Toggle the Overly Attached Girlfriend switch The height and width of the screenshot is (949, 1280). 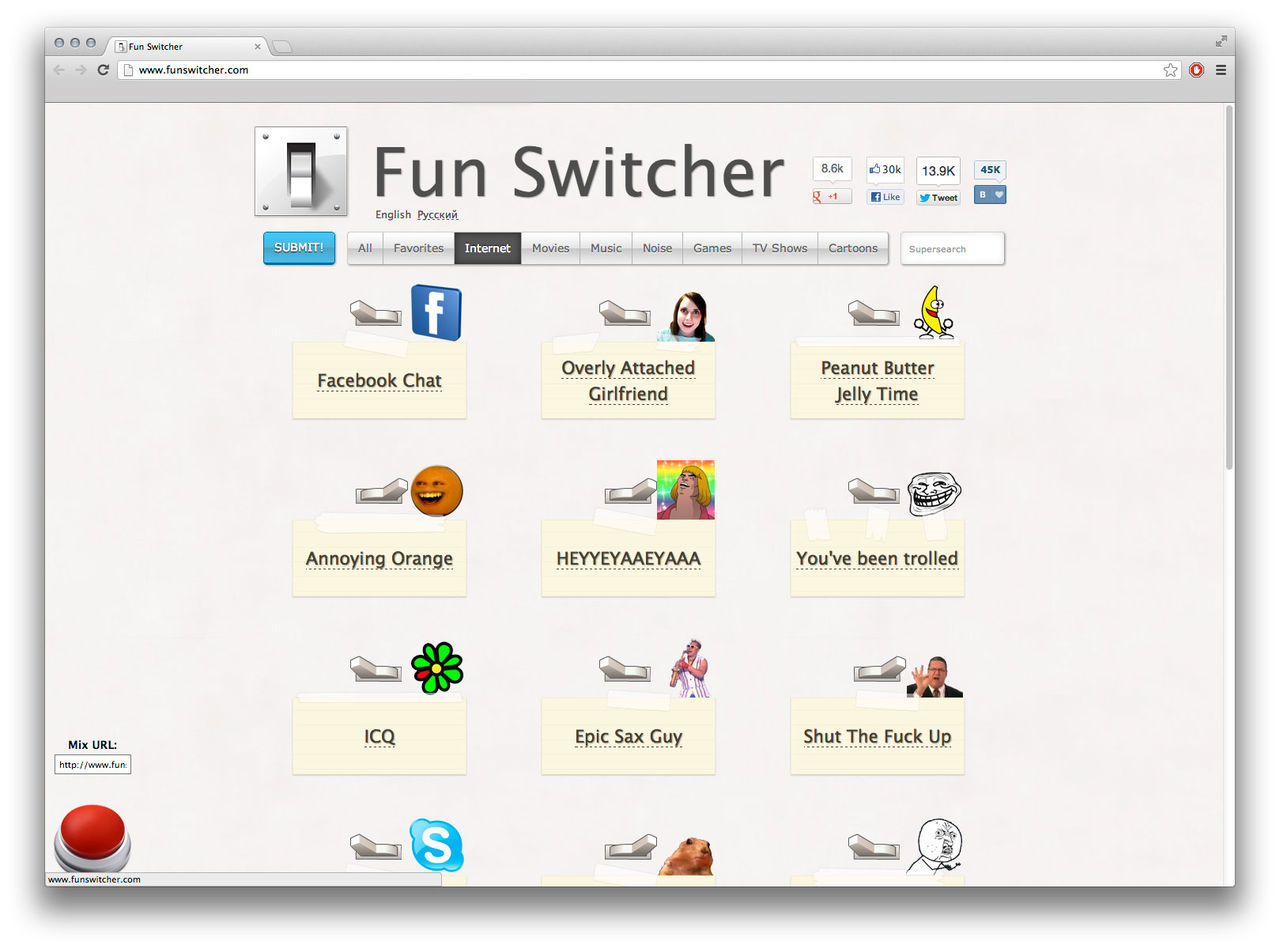625,313
